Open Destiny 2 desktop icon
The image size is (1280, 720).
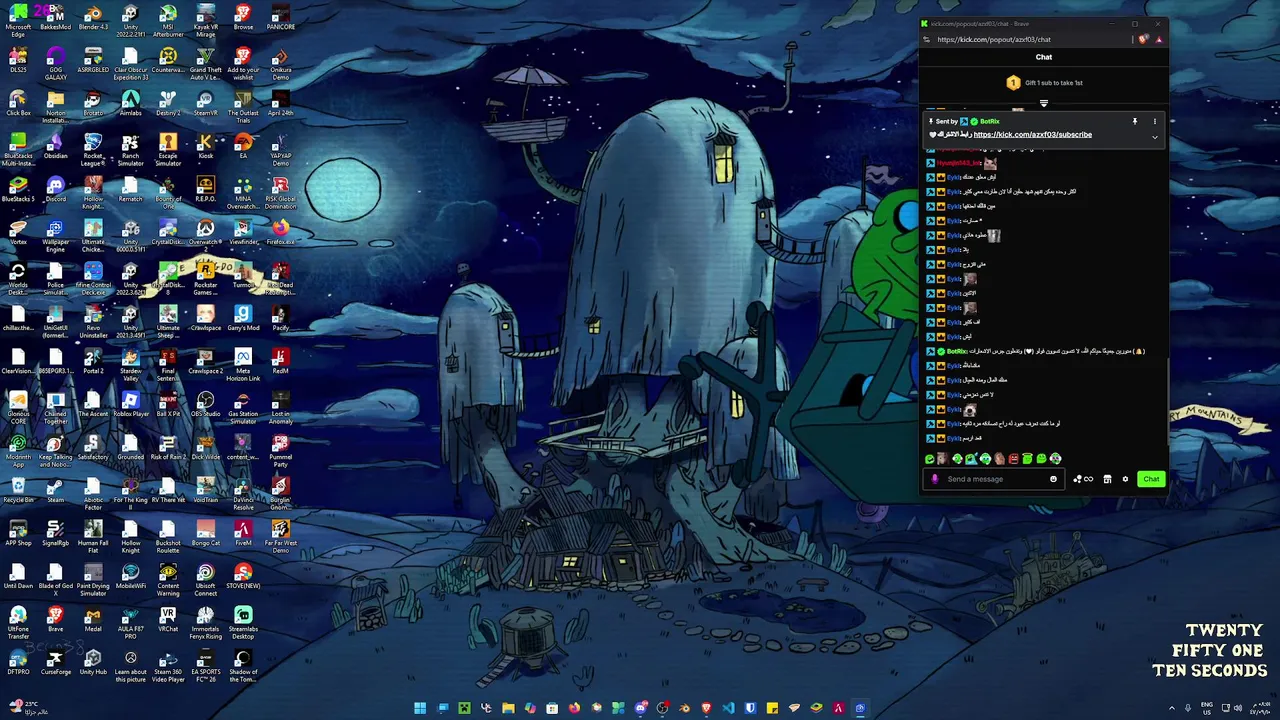point(168,104)
